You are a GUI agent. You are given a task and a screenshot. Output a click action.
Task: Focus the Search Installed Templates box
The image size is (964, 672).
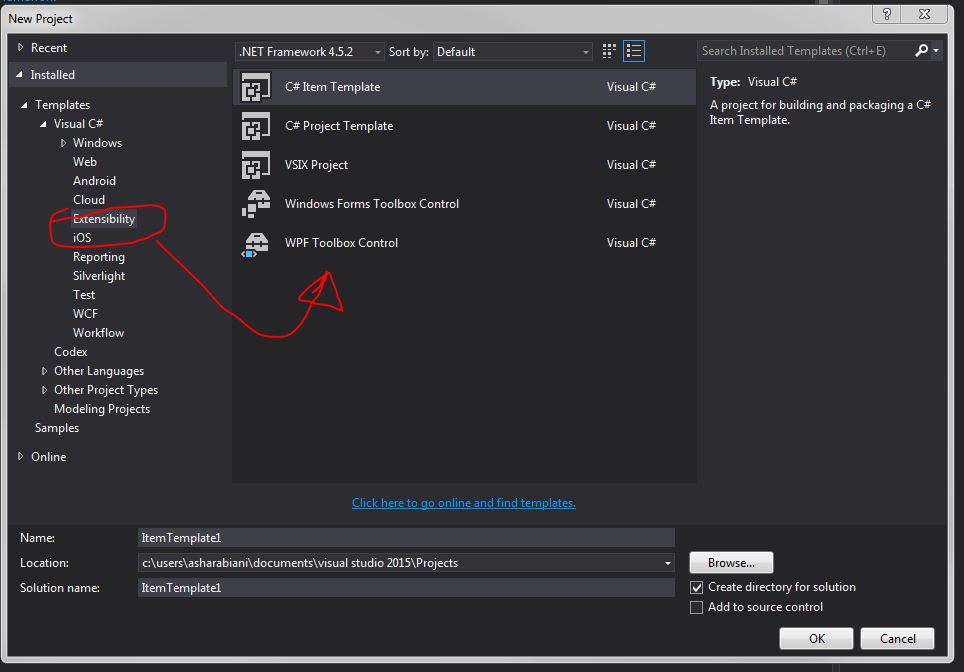805,50
